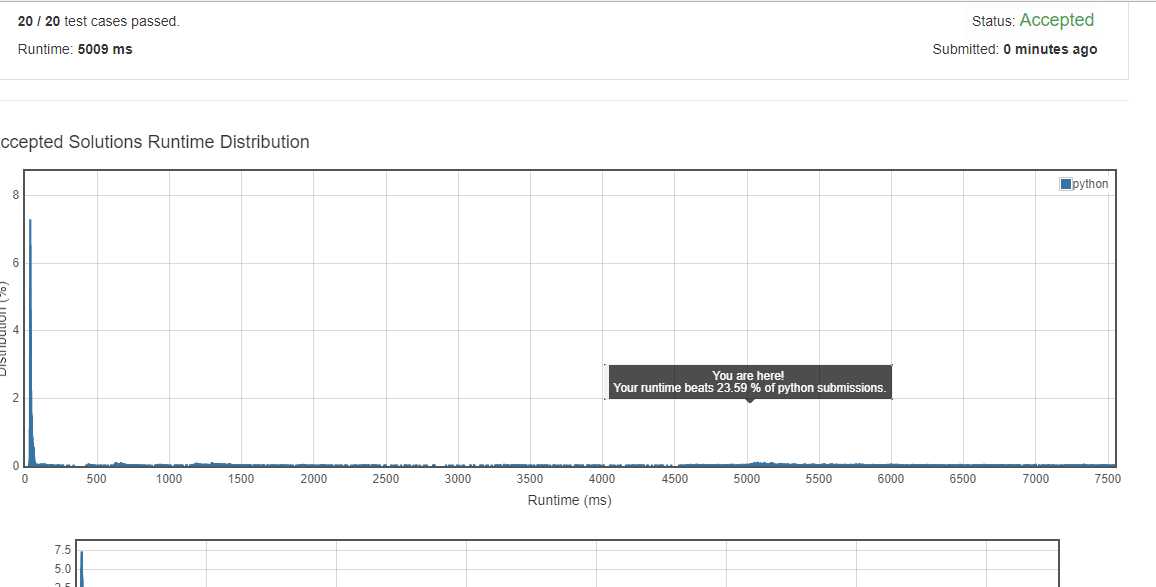Click the 5000 x-axis tick label
Viewport: 1156px width, 587px height.
[x=747, y=479]
